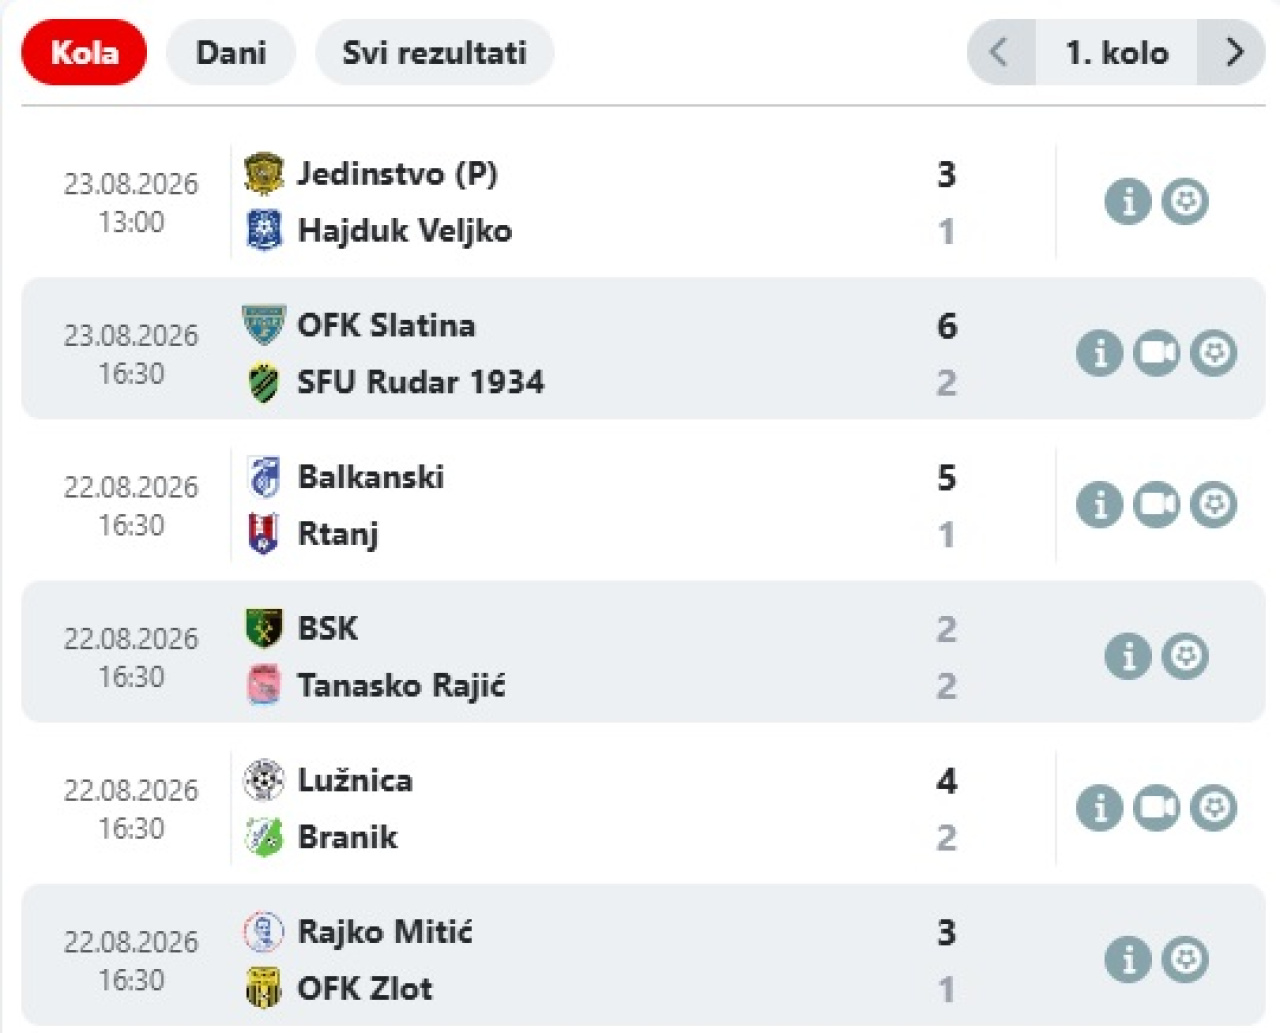Switch to Svi rezultati tab
1280x1033 pixels.
click(434, 52)
